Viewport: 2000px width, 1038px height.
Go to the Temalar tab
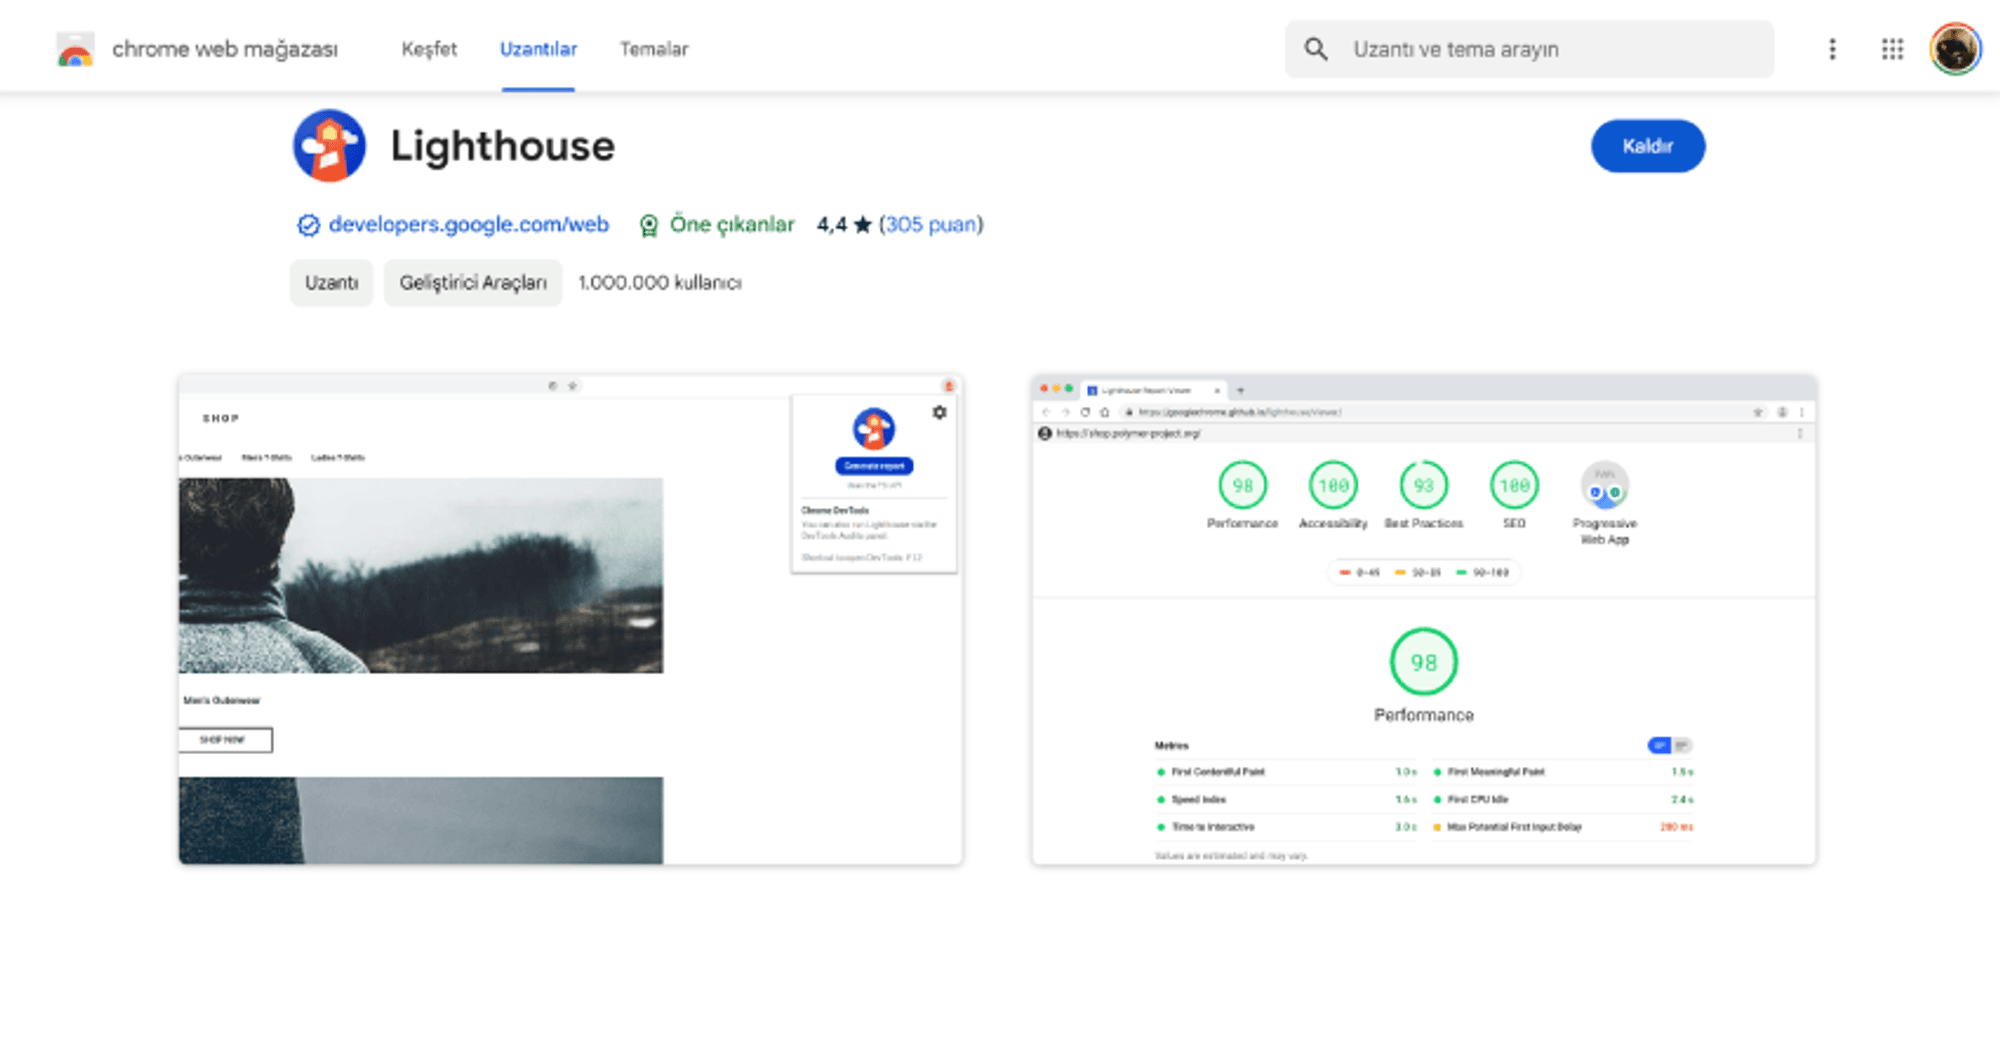[654, 49]
